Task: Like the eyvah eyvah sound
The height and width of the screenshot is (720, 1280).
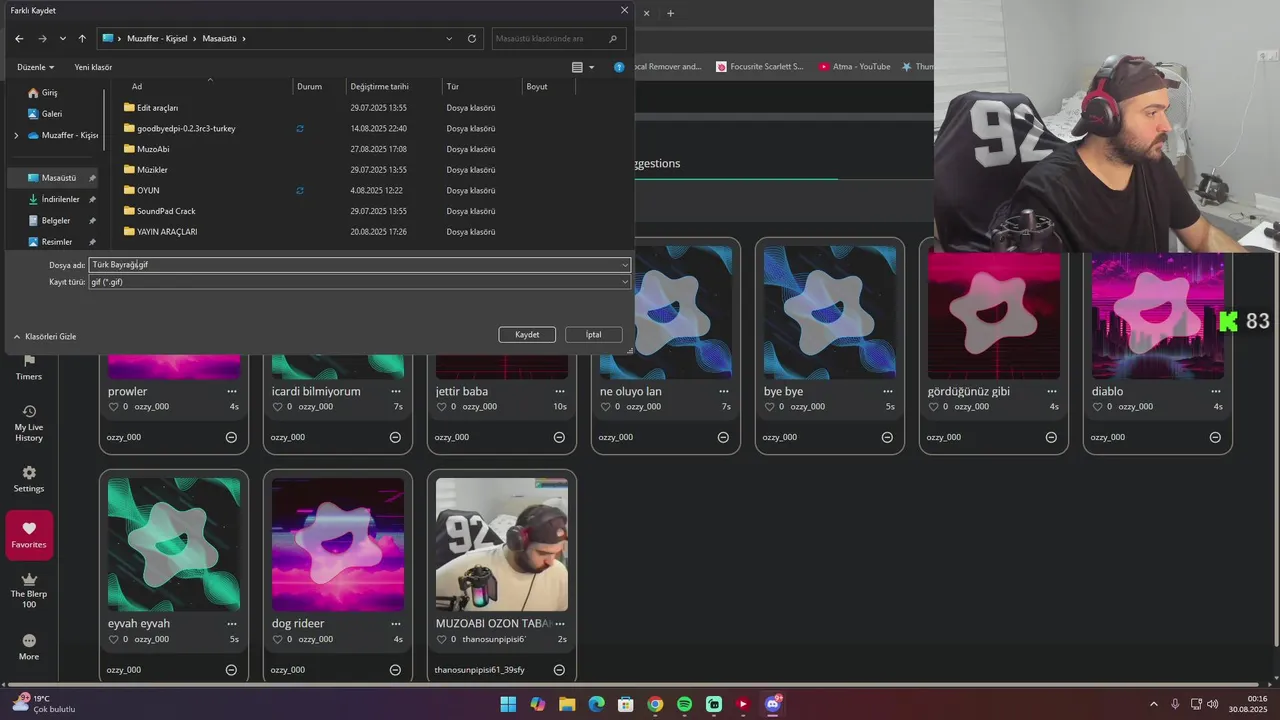Action: point(113,639)
